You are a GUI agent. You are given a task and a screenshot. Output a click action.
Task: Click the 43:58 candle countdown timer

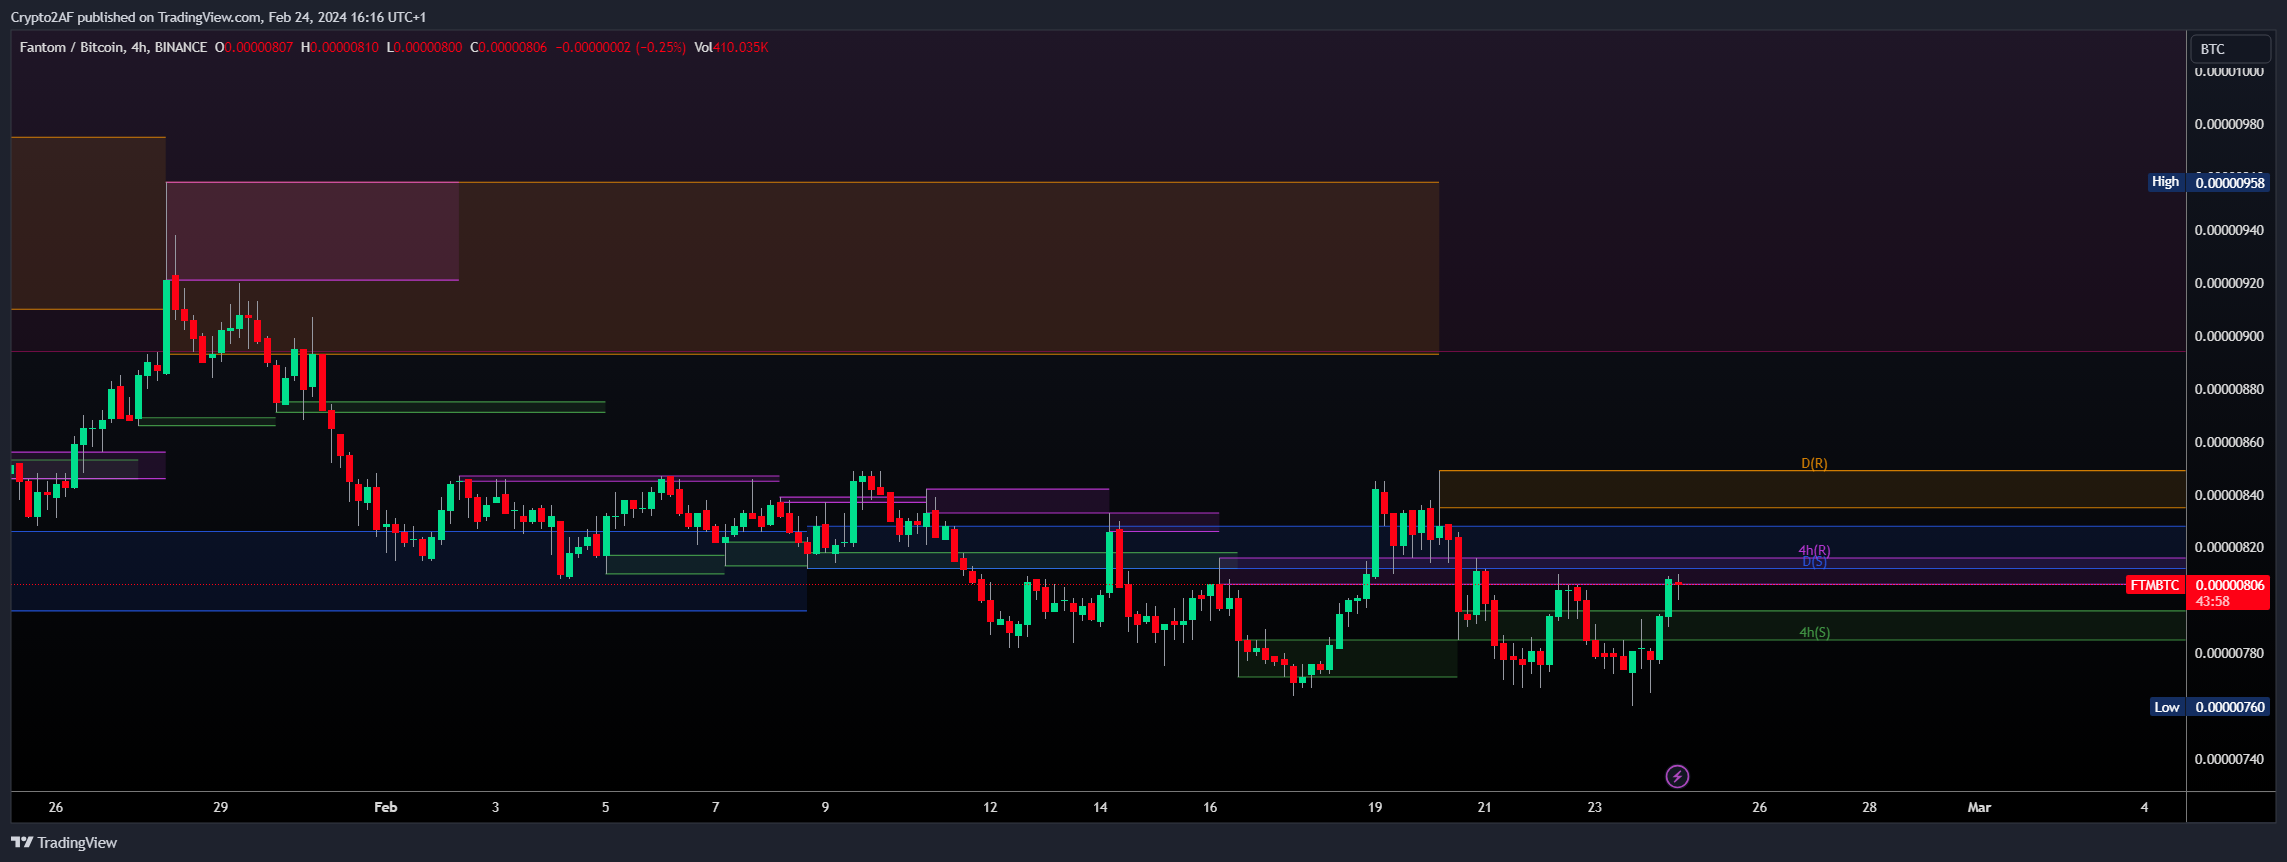coord(2212,602)
